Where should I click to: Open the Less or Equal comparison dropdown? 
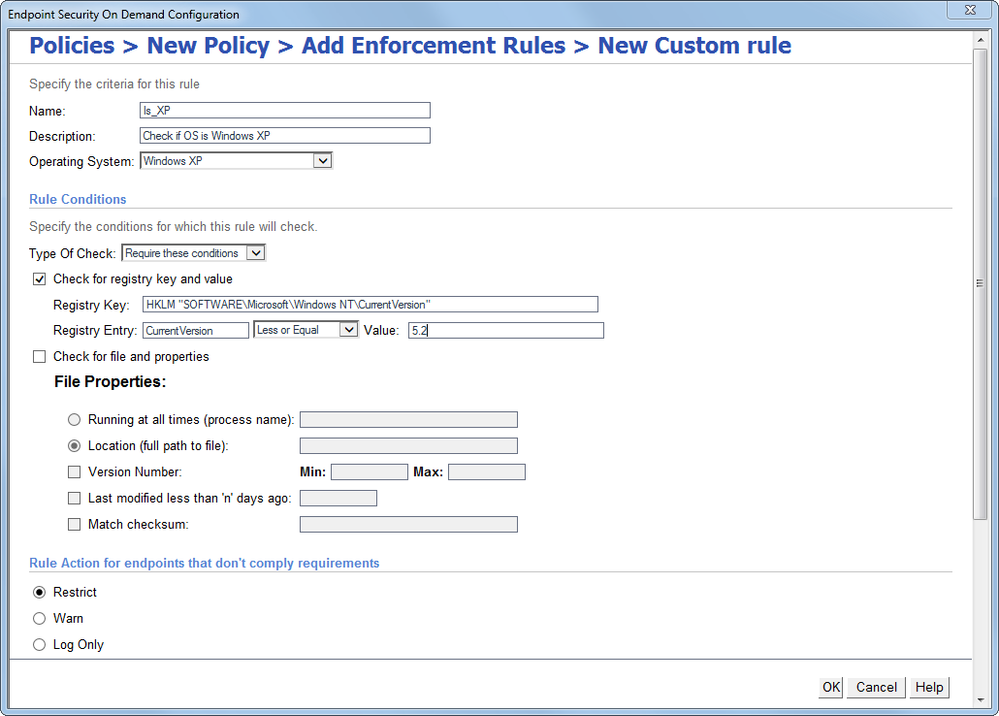(x=348, y=330)
